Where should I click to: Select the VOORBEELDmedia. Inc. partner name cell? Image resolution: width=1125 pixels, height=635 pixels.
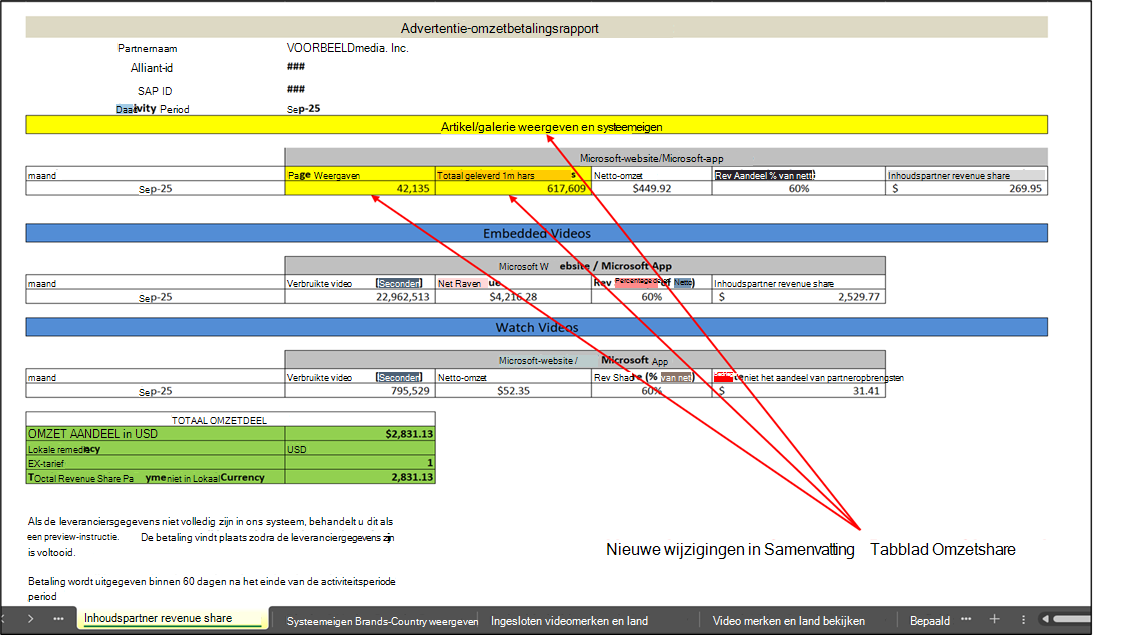tap(347, 48)
